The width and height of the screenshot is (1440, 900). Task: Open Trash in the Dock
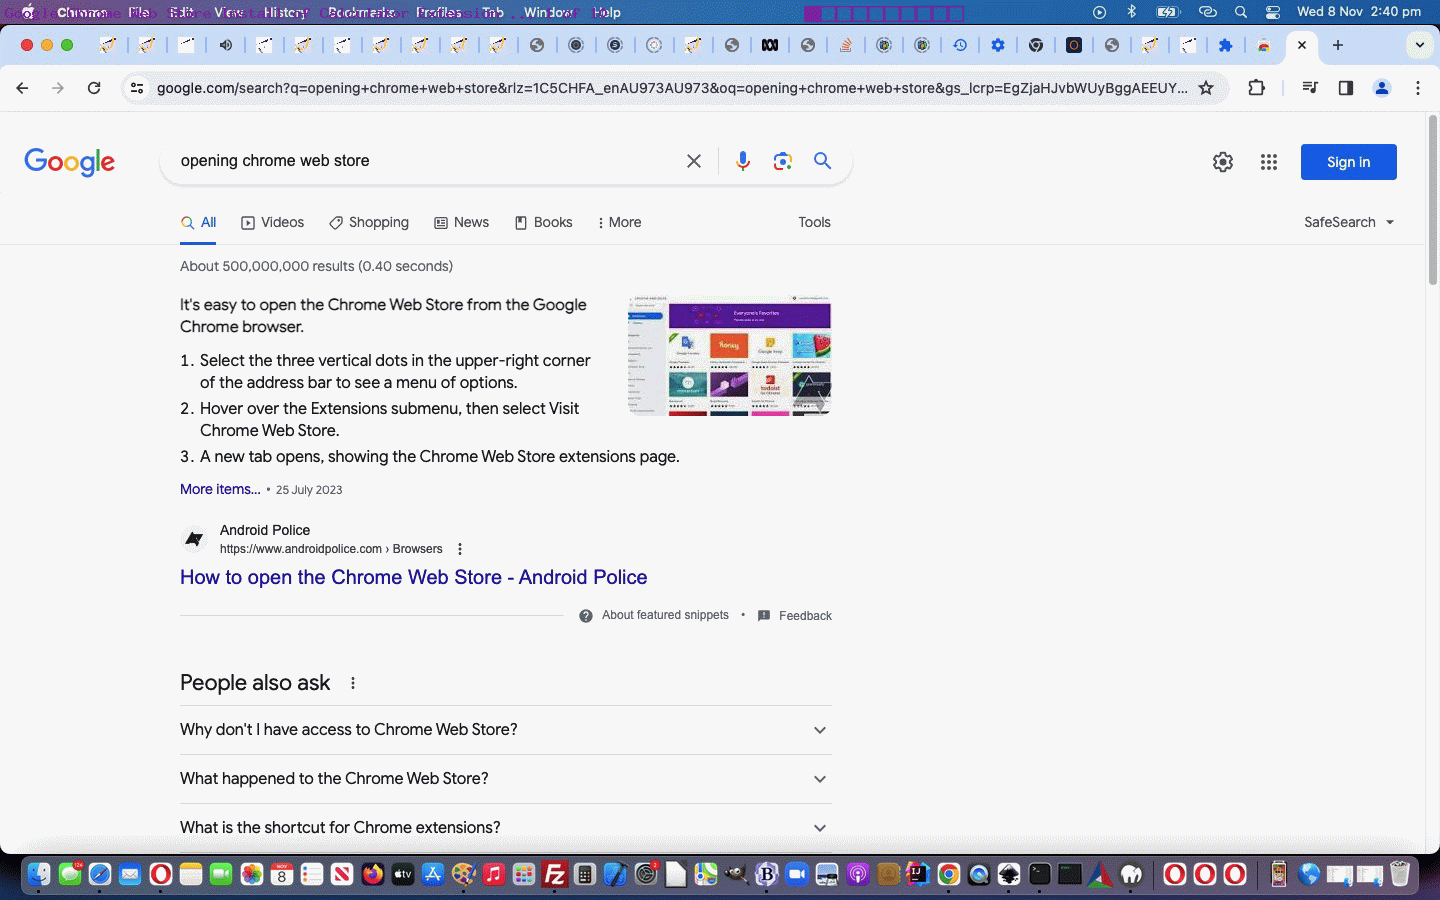click(1400, 875)
